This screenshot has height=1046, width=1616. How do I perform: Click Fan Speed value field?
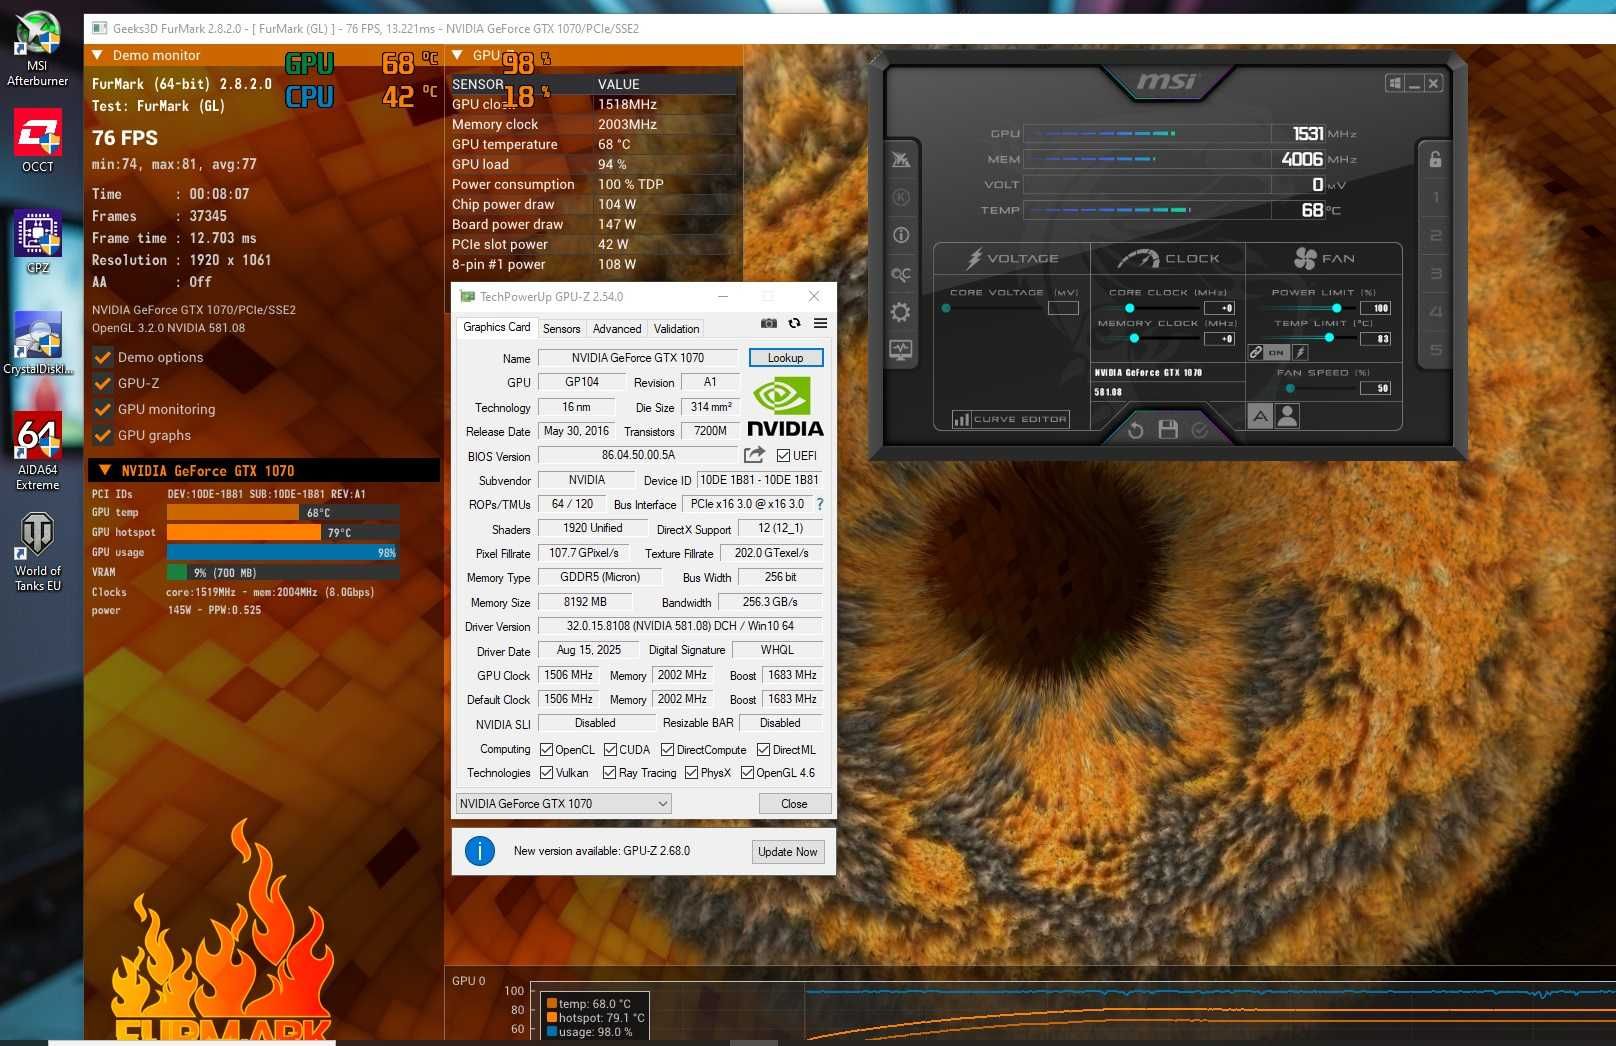click(1376, 388)
